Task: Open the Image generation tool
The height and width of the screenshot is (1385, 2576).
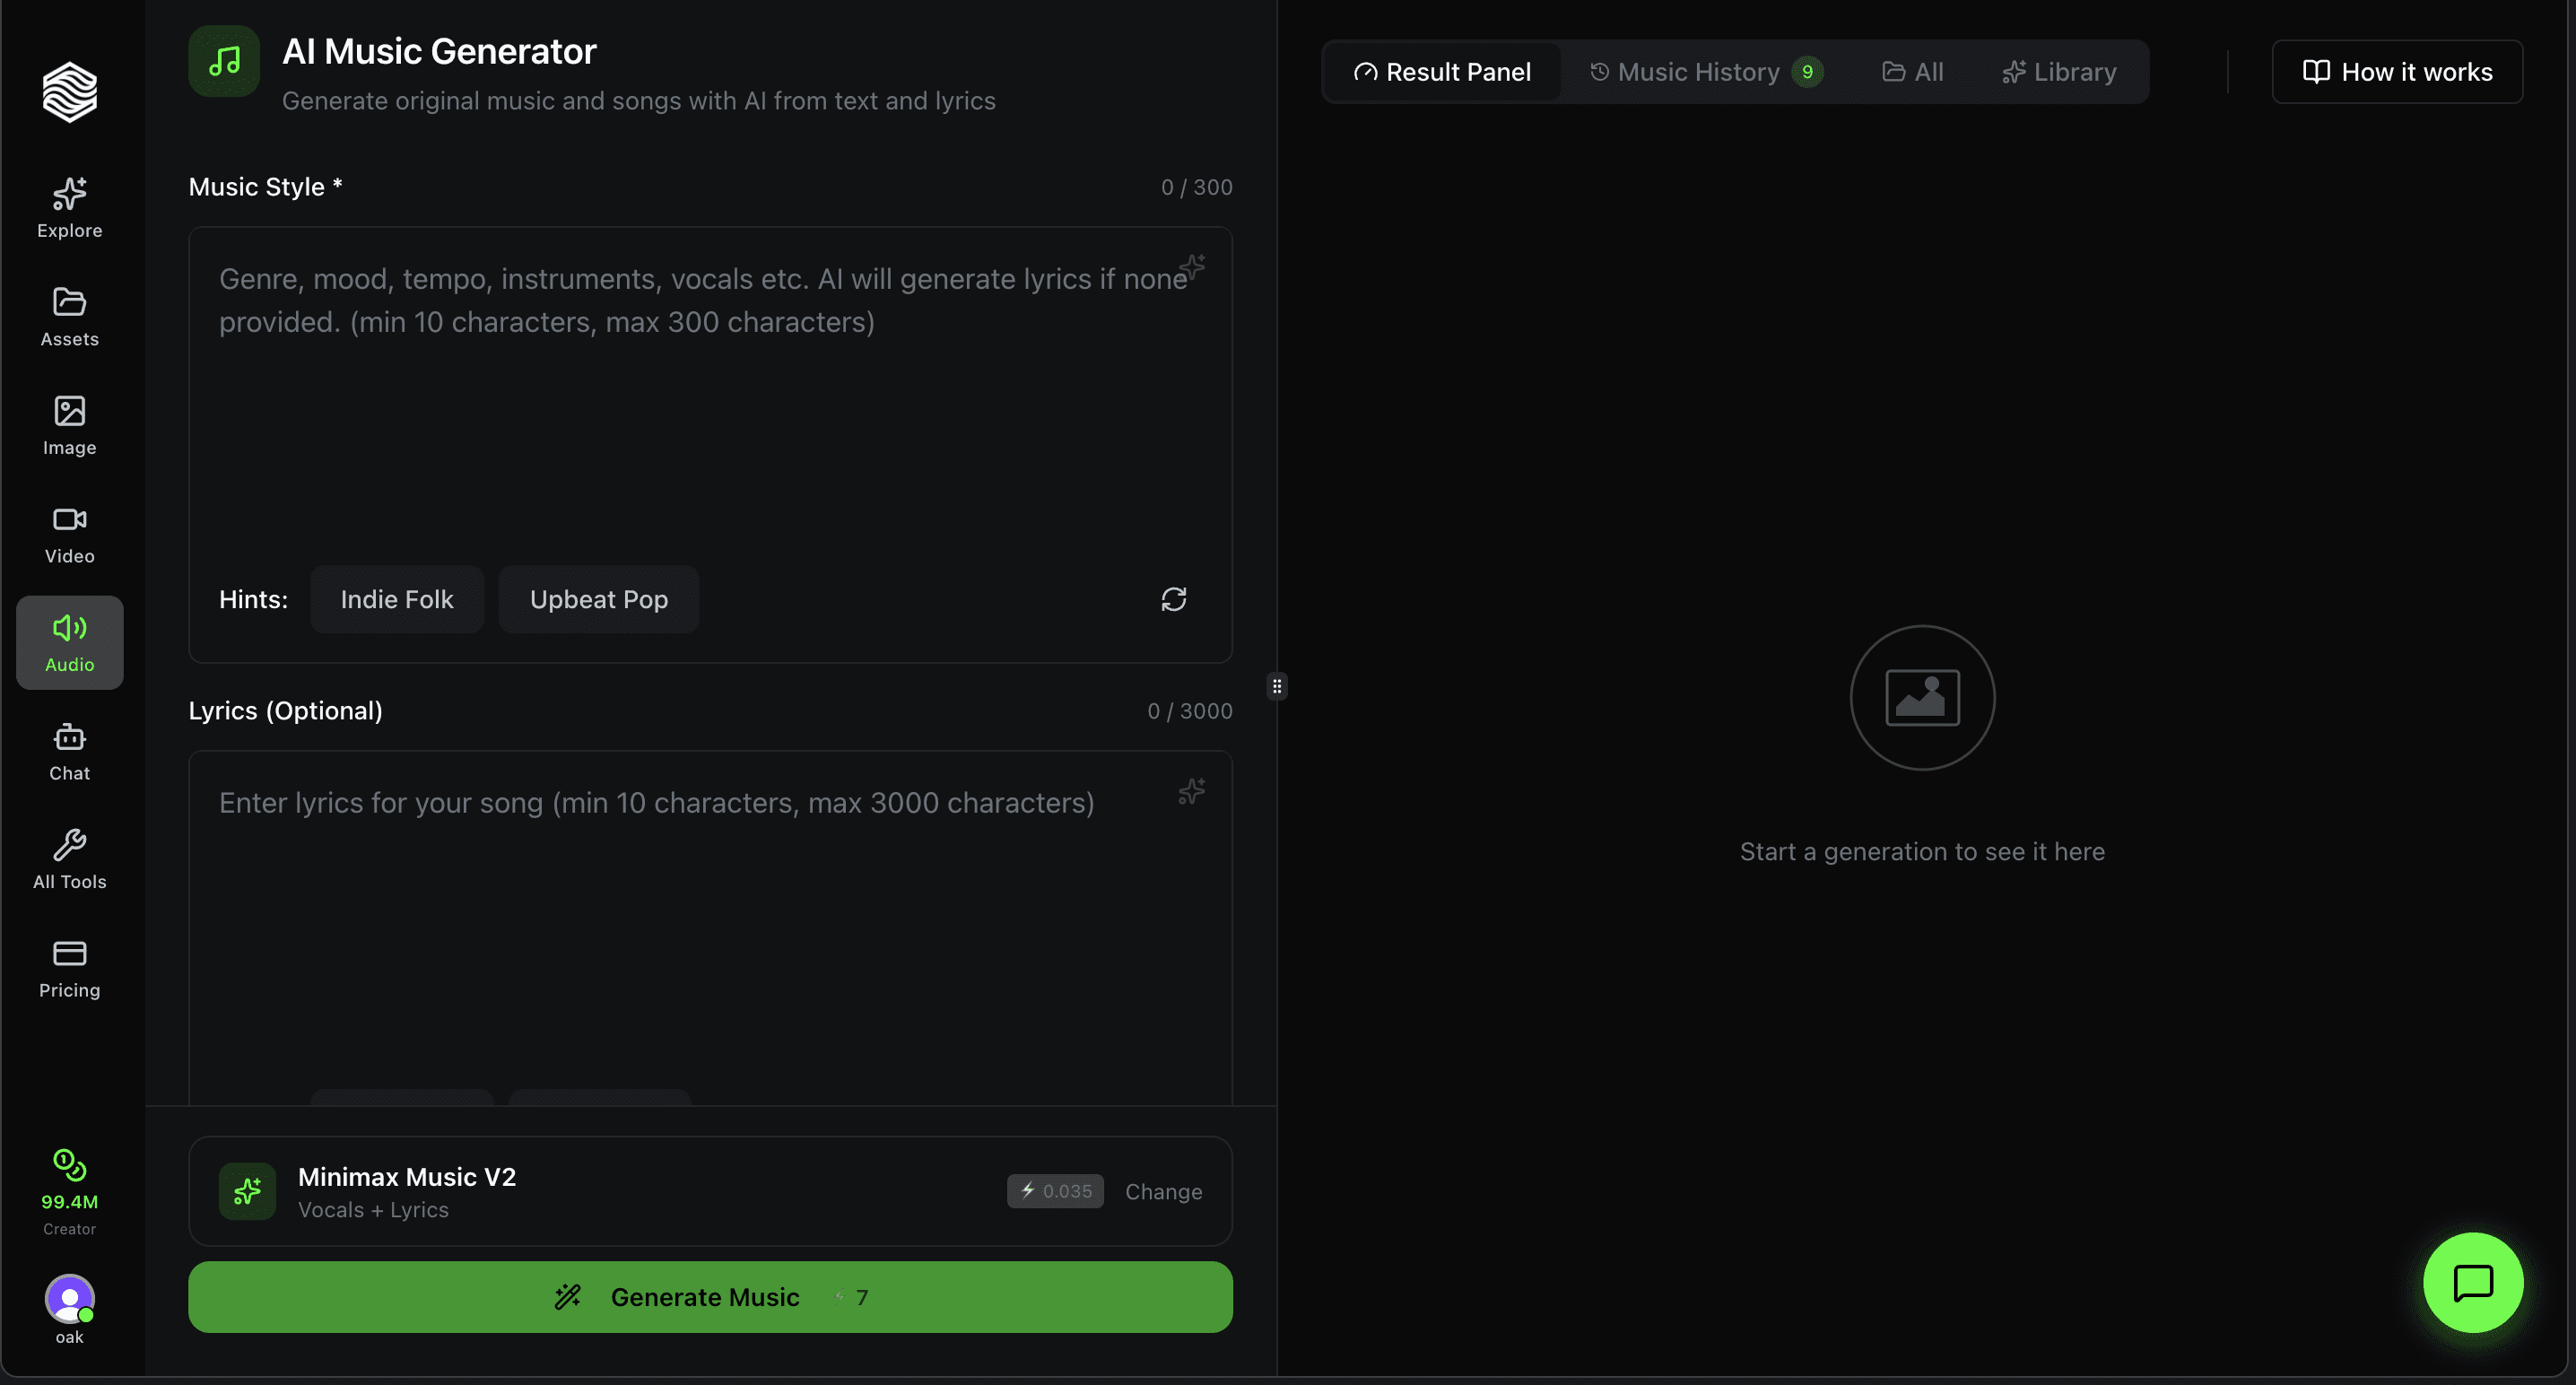Action: tap(68, 425)
